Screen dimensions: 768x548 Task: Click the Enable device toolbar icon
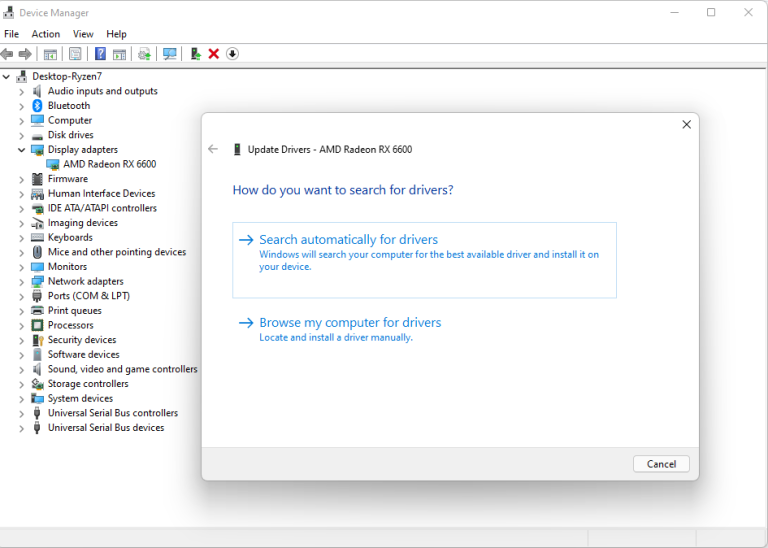tap(195, 54)
